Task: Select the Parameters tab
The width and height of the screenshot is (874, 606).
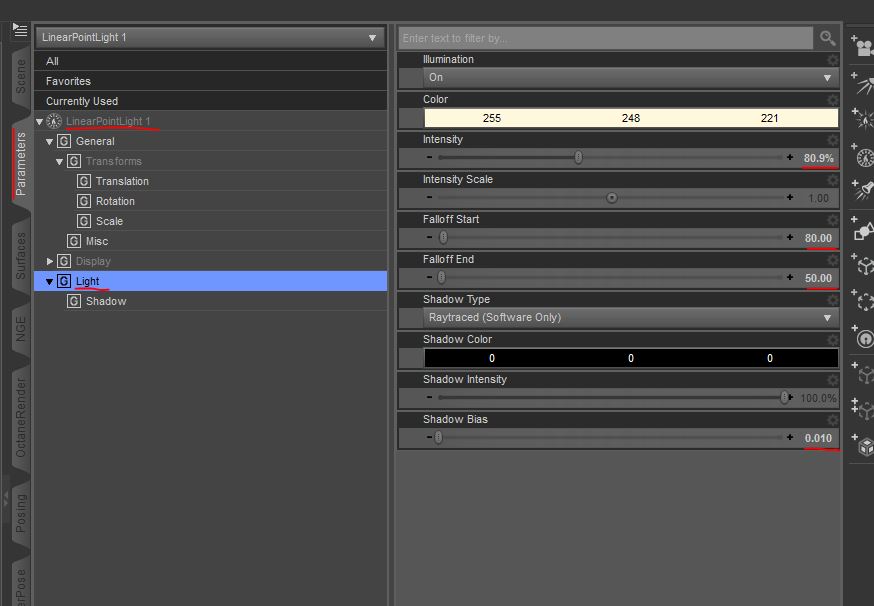Action: (21, 164)
